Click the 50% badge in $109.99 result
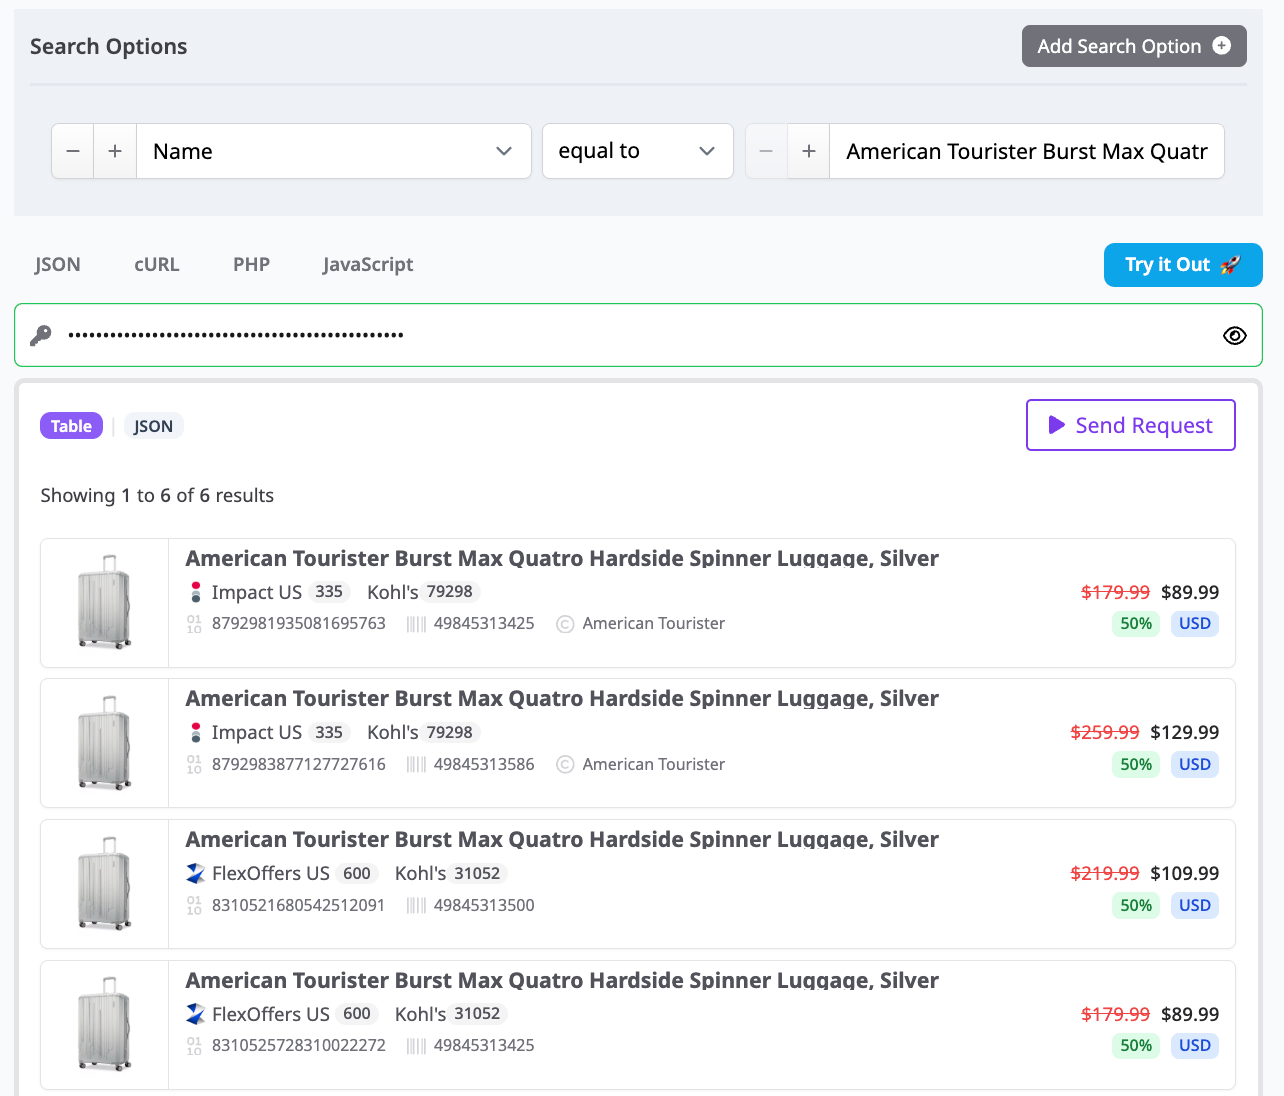The width and height of the screenshot is (1284, 1096). (1136, 906)
